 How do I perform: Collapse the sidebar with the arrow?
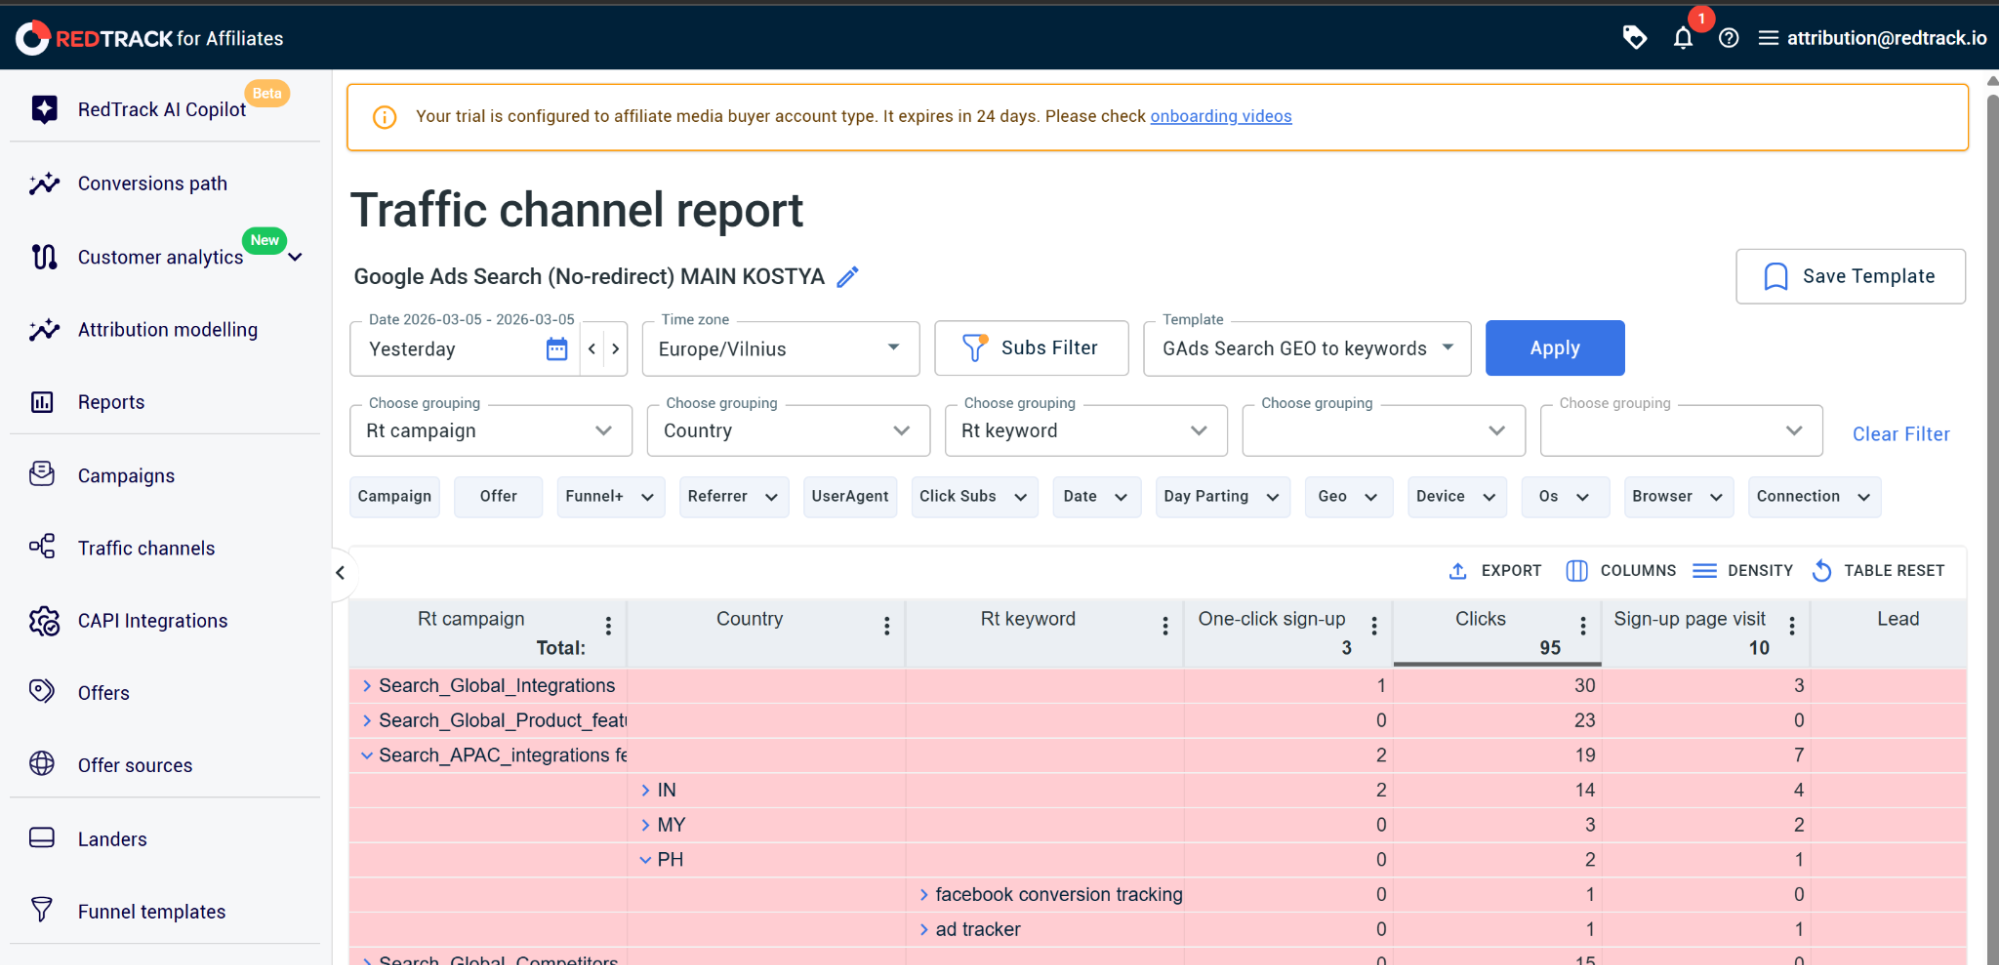341,573
